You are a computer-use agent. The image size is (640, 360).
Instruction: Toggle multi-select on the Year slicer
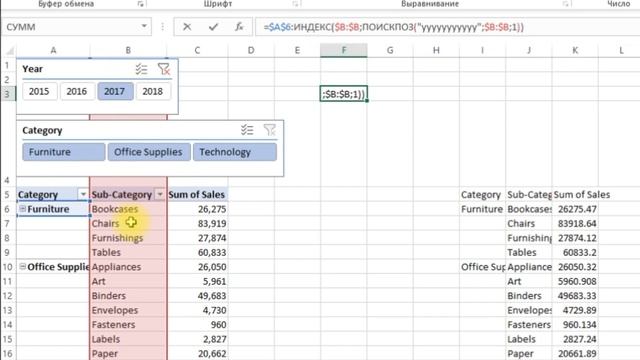click(141, 69)
